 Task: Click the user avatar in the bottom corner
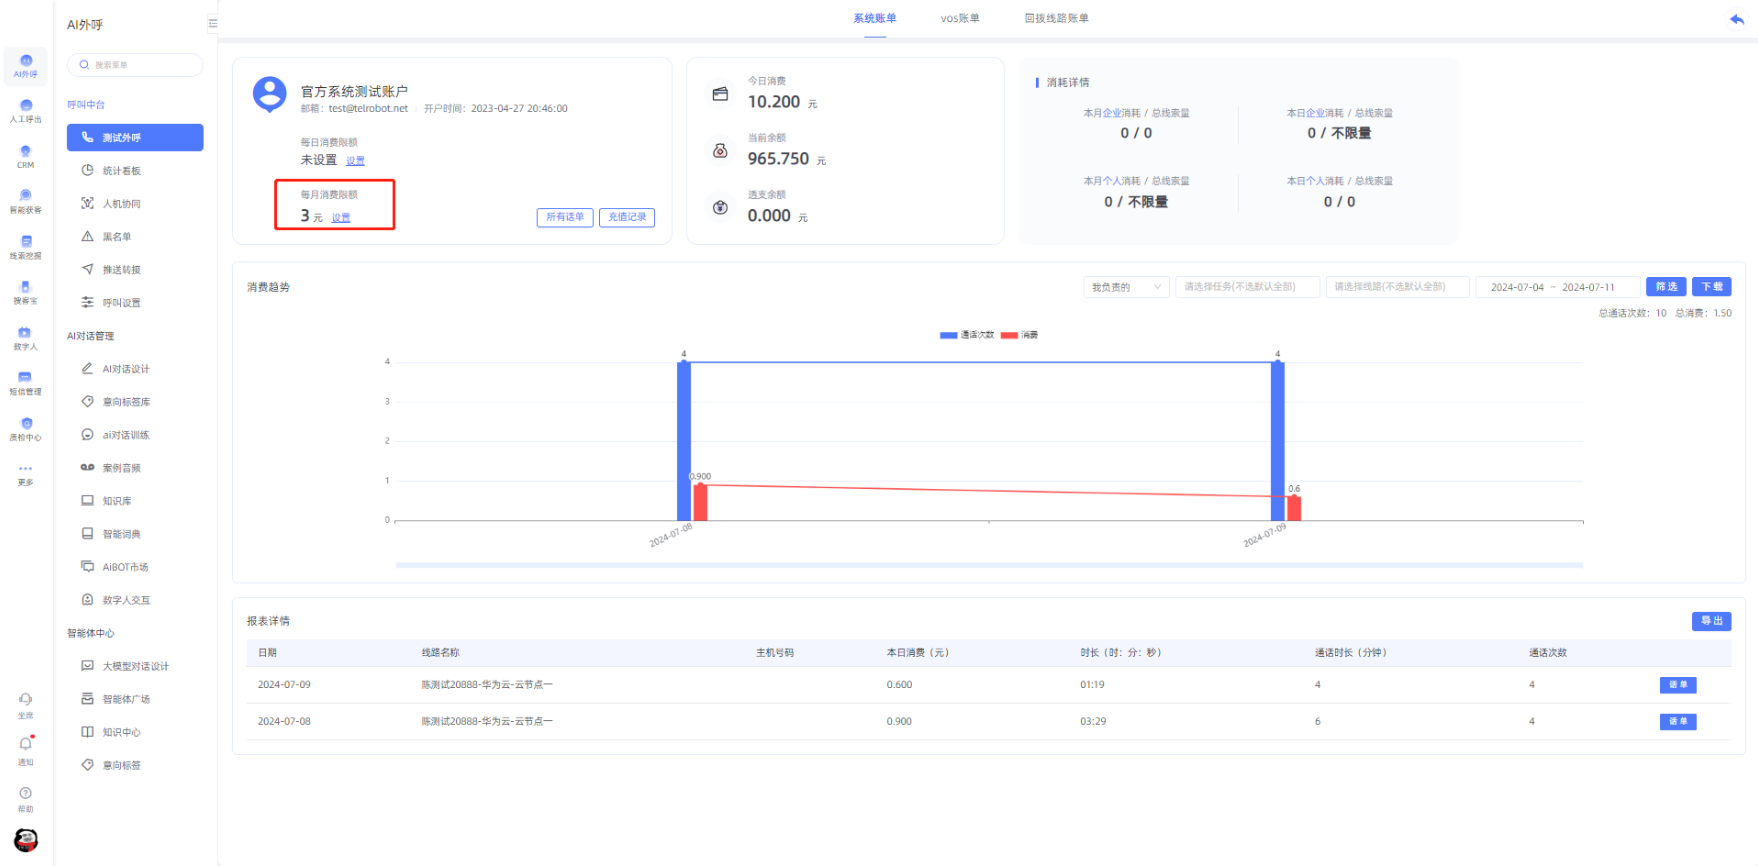click(x=26, y=840)
